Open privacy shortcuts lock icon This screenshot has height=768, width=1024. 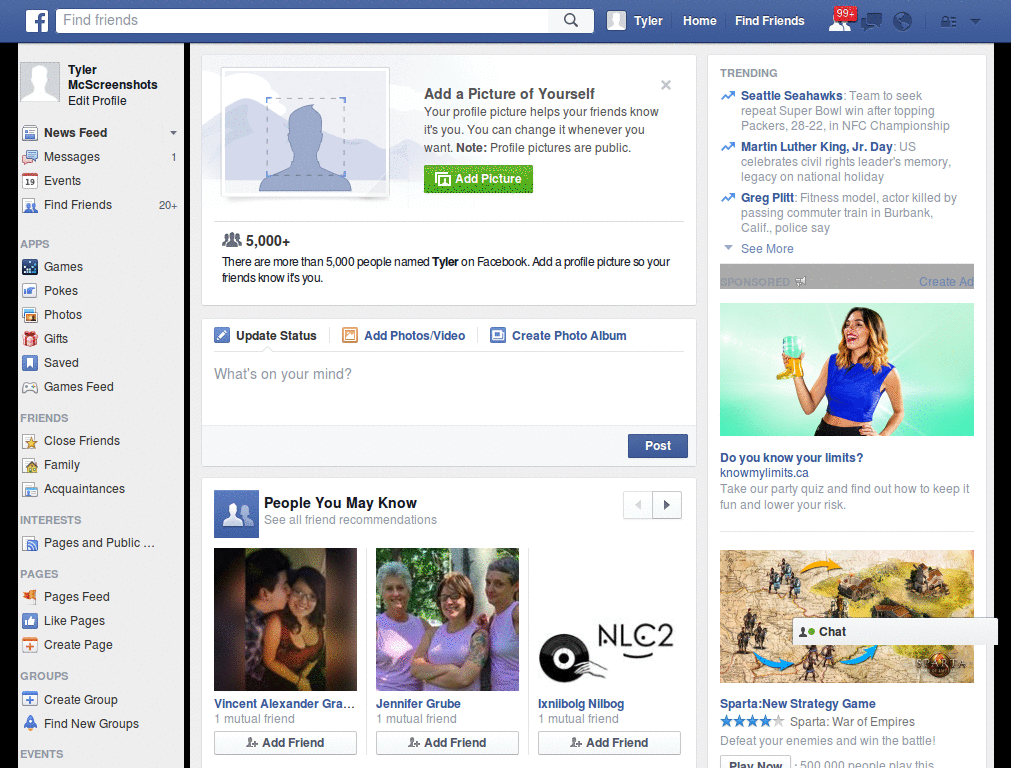tap(948, 22)
